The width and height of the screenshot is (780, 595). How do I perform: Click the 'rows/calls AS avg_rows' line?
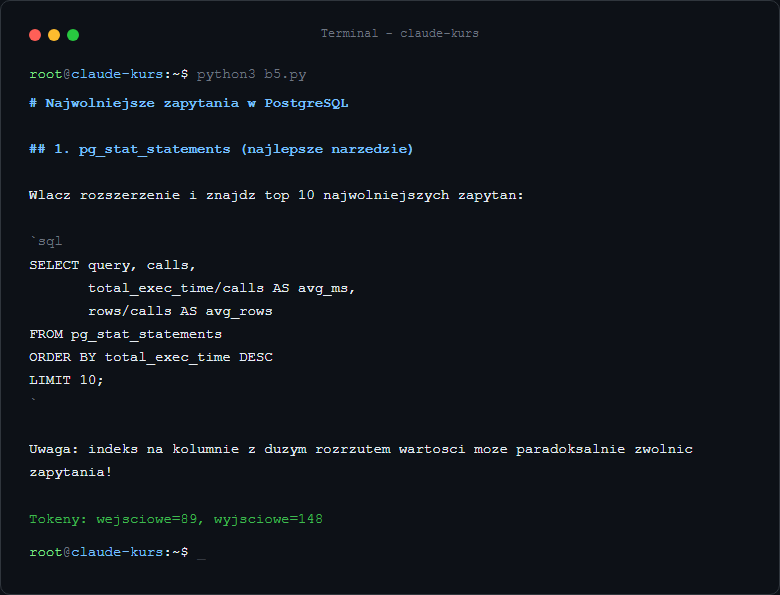[x=180, y=311]
